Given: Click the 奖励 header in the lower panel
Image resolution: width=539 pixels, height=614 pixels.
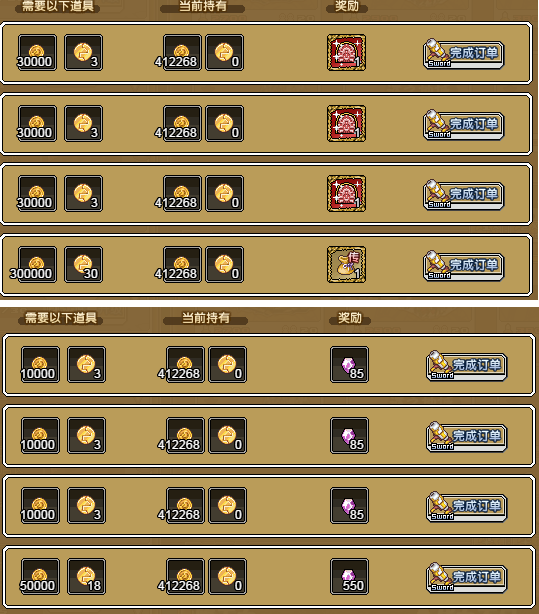Looking at the screenshot, I should point(350,318).
